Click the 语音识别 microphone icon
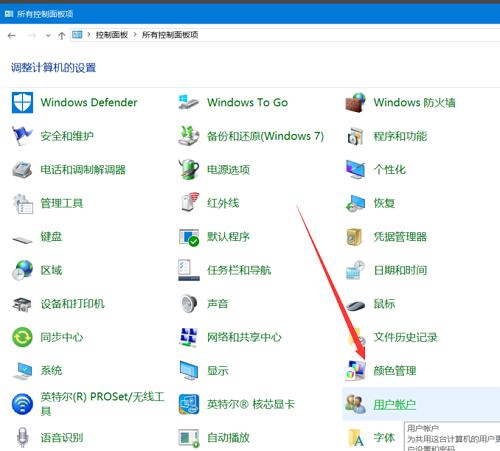The width and height of the screenshot is (500, 451). point(22,438)
